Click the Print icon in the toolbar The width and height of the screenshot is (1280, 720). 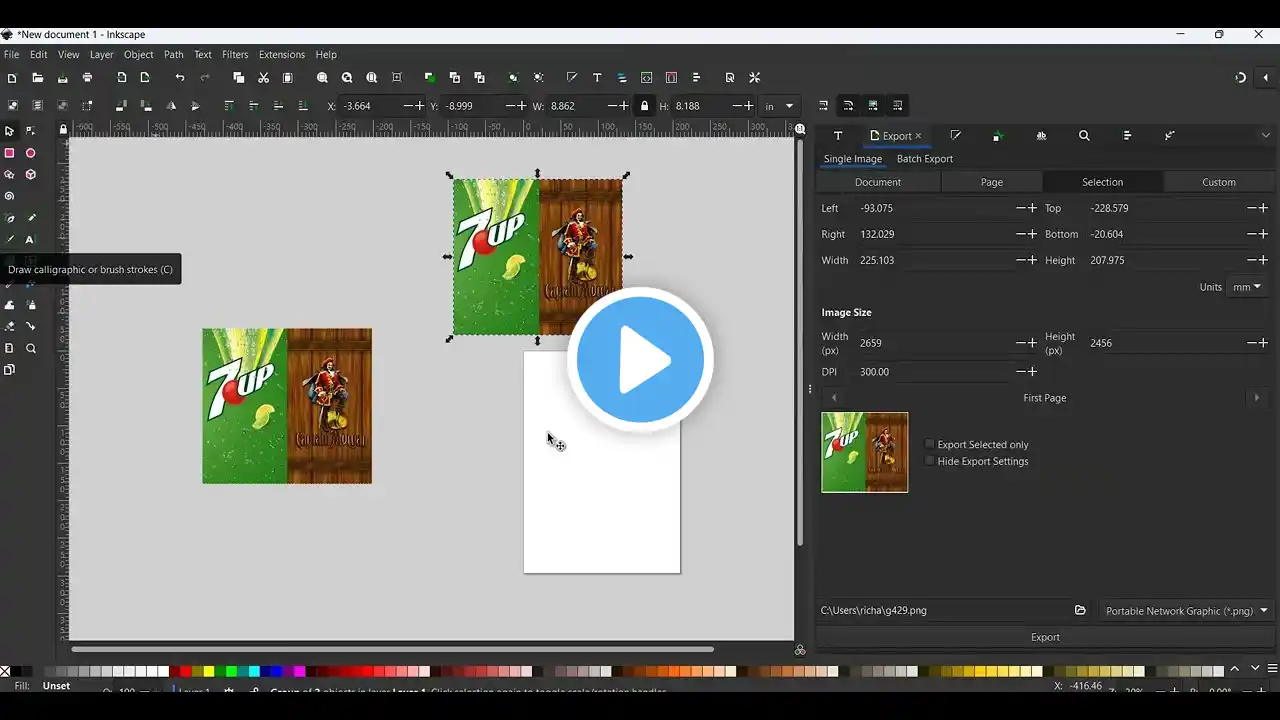pos(87,78)
